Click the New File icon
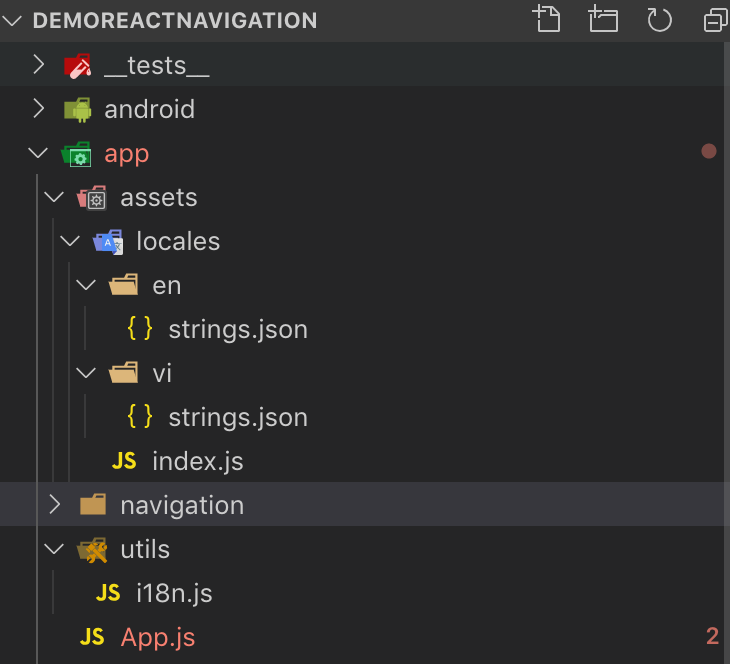 [547, 19]
